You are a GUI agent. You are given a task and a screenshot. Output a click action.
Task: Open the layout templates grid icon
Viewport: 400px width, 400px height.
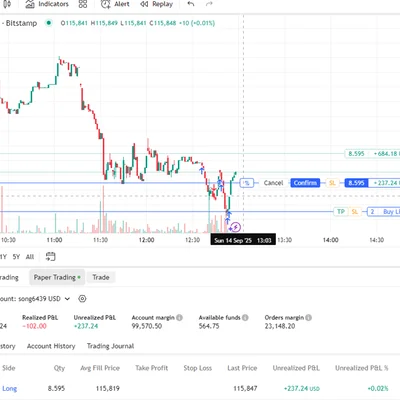coord(83,4)
